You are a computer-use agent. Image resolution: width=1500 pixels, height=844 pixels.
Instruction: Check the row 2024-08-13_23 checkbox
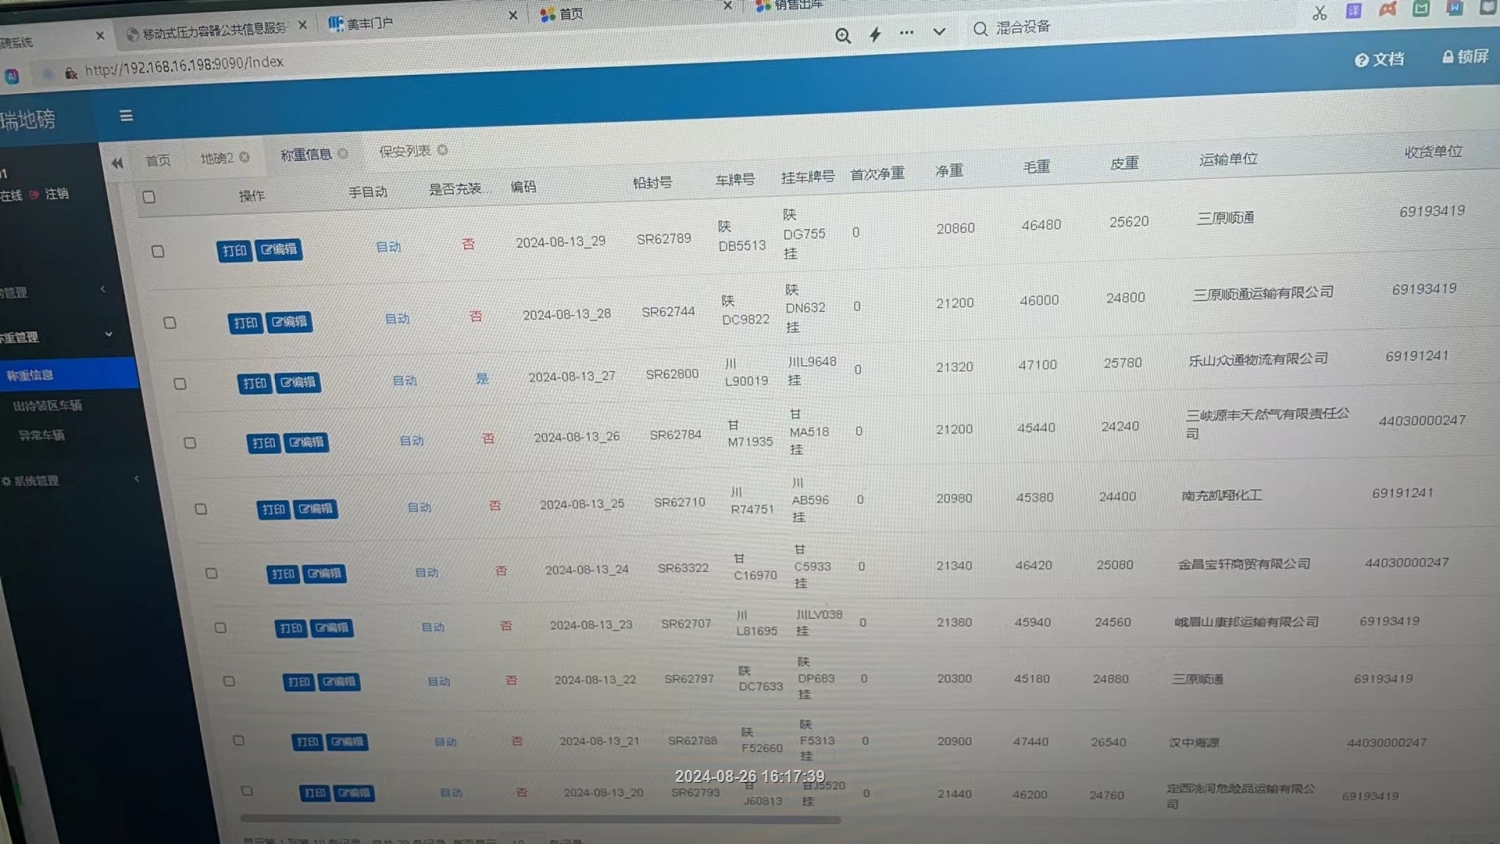(220, 628)
